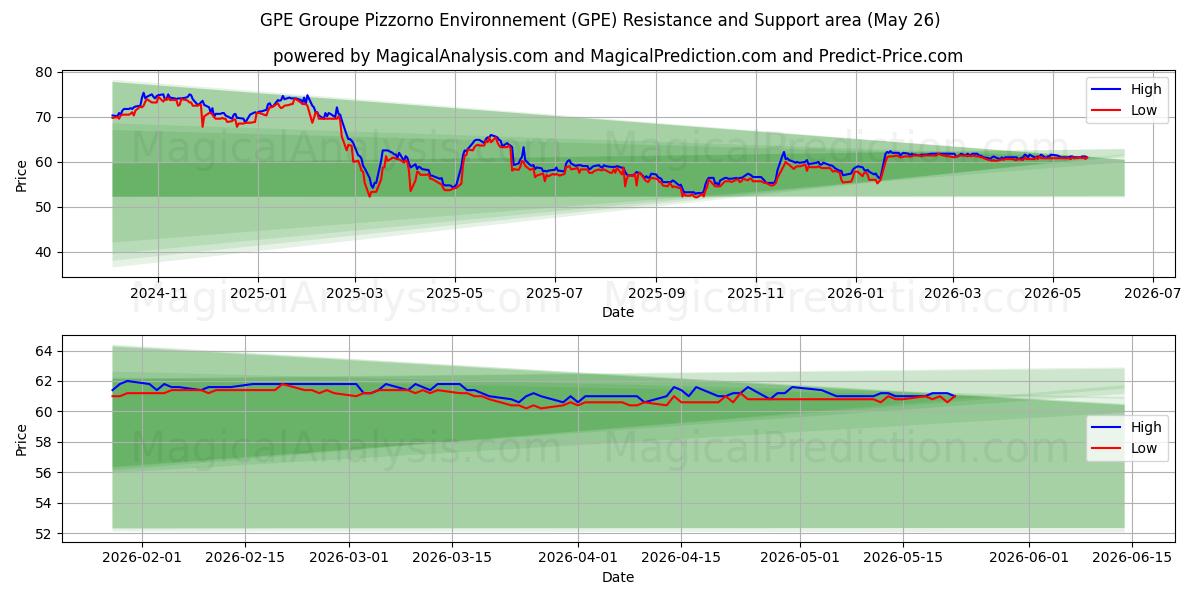The width and height of the screenshot is (1200, 600).
Task: Click the '2026-03' x-axis tick label
Action: 953,294
